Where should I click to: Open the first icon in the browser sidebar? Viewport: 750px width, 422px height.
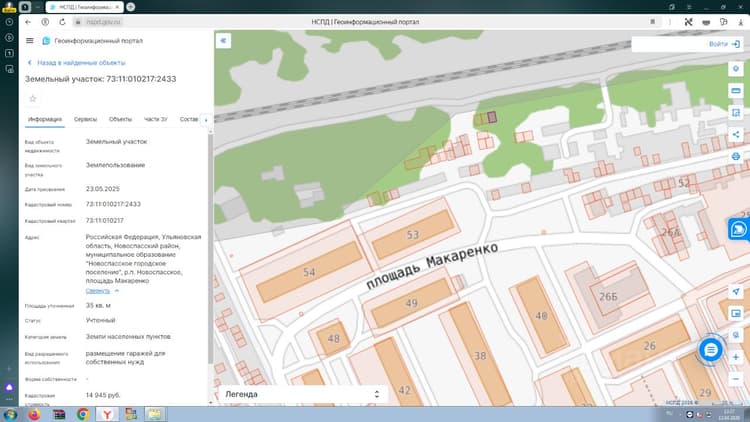click(9, 22)
